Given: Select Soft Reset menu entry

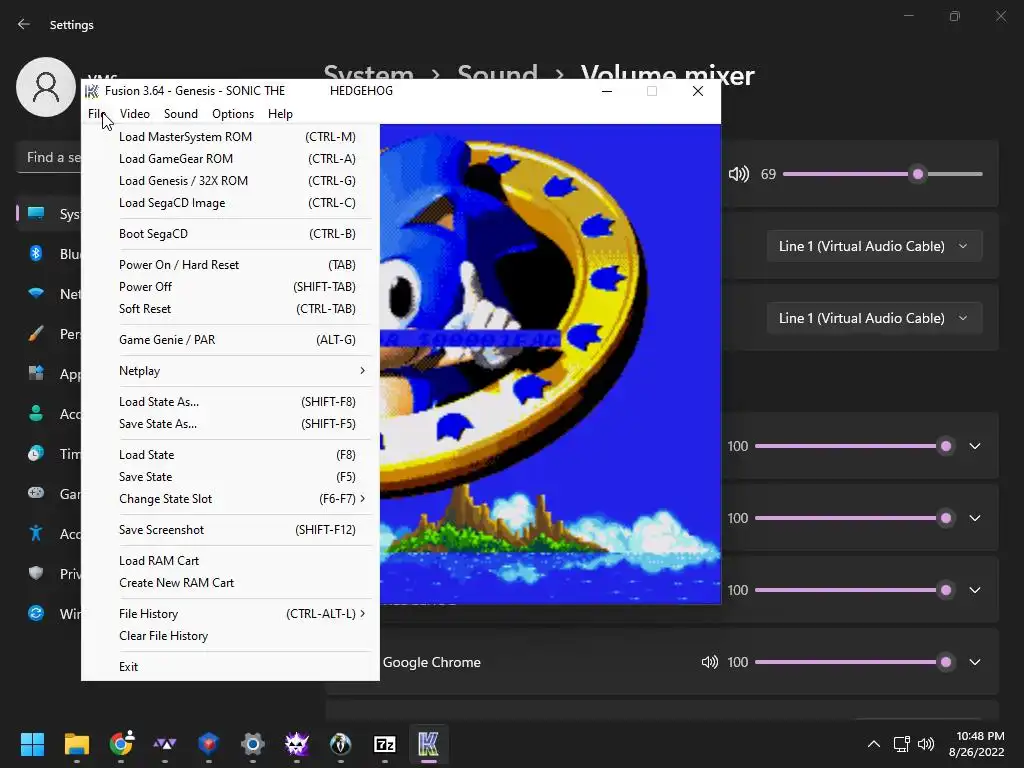Looking at the screenshot, I should (x=231, y=309).
